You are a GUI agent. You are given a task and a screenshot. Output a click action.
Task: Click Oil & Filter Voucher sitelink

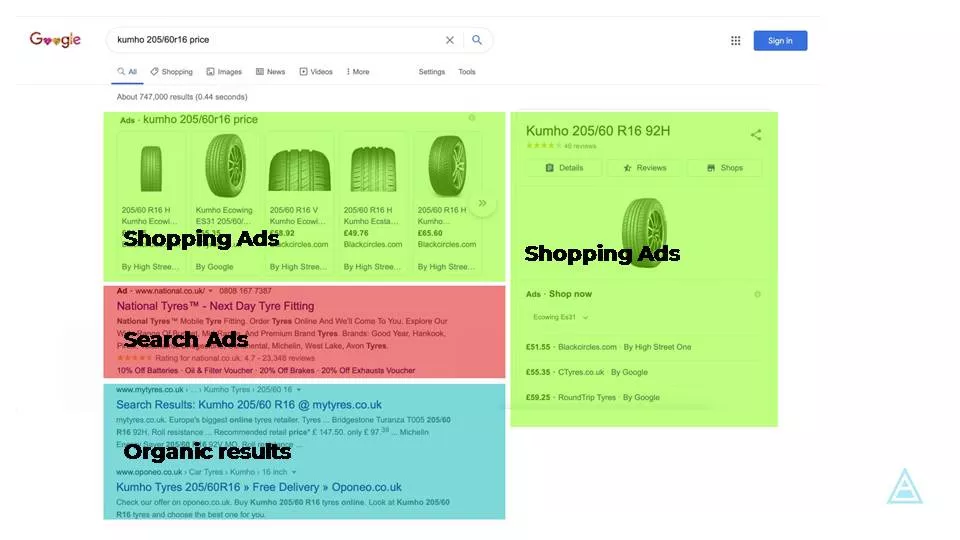point(219,370)
